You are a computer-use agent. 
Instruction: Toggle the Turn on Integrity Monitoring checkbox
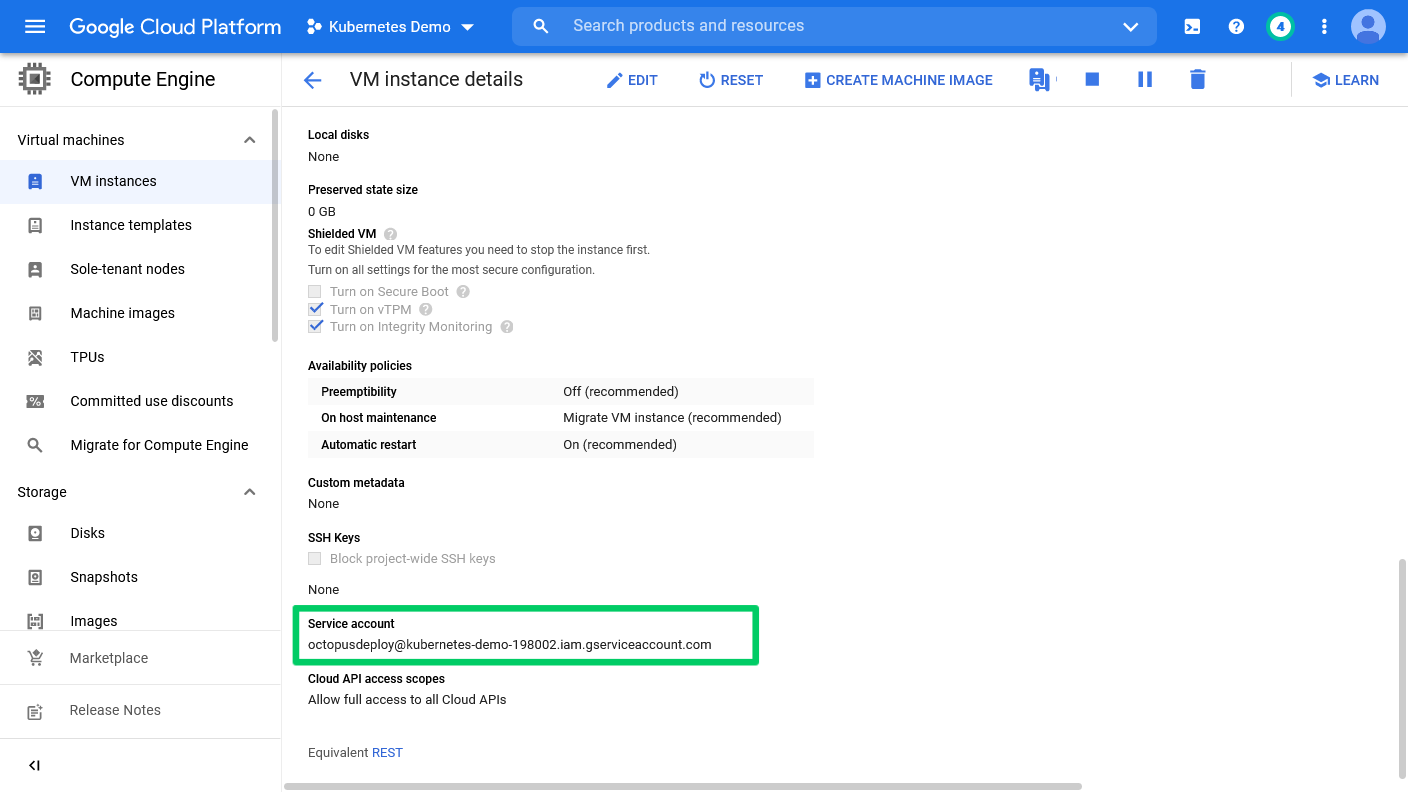click(315, 326)
